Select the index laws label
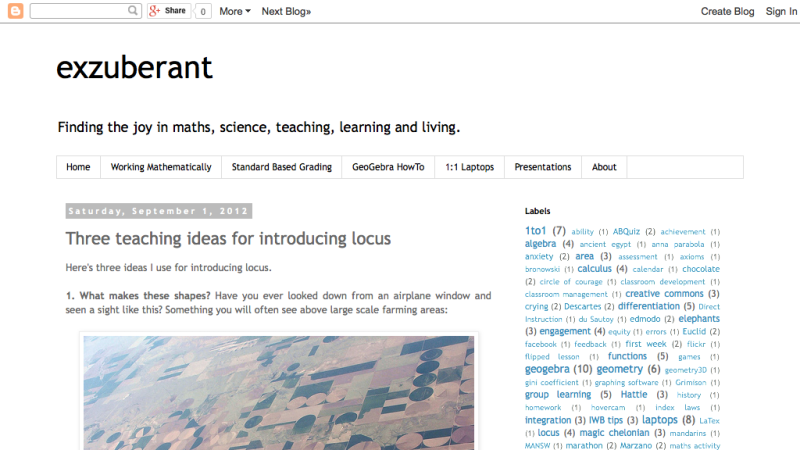This screenshot has width=800, height=450. coord(678,408)
